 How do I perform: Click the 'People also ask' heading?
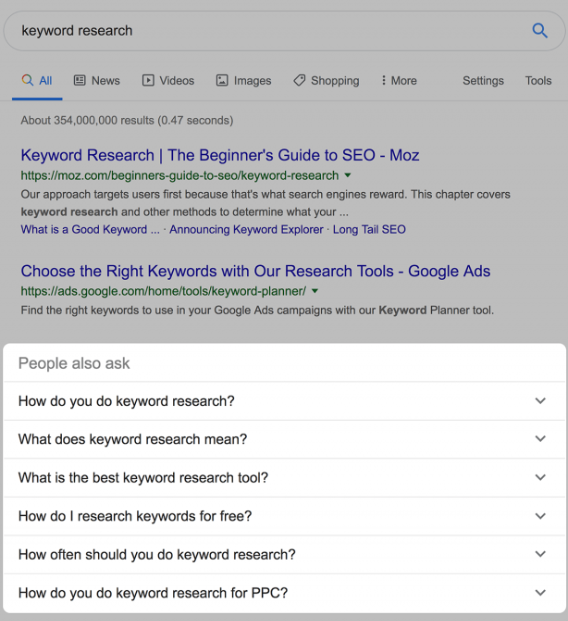click(x=74, y=363)
